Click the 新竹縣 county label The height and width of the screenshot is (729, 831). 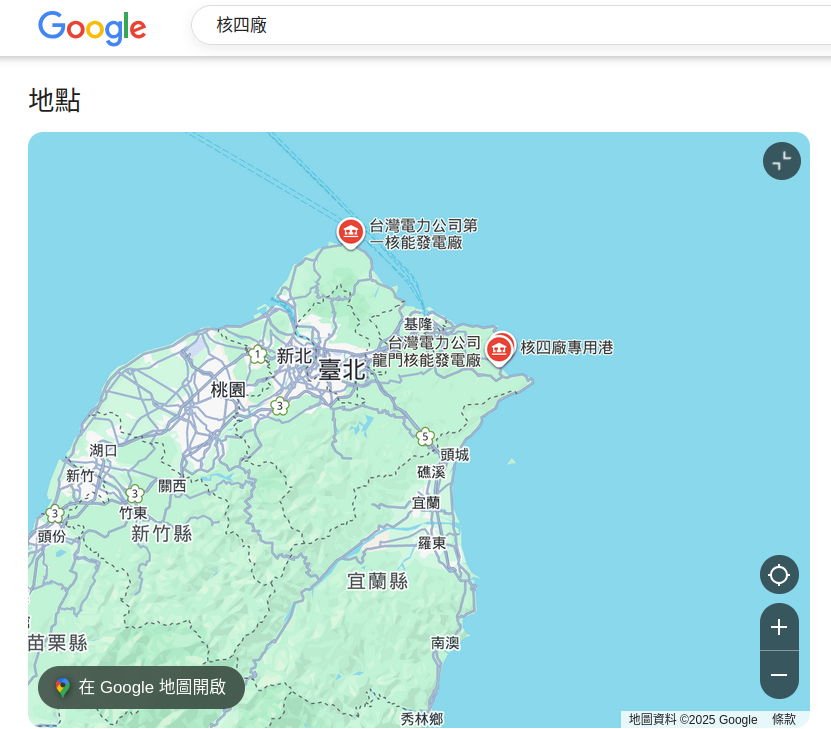(x=162, y=533)
